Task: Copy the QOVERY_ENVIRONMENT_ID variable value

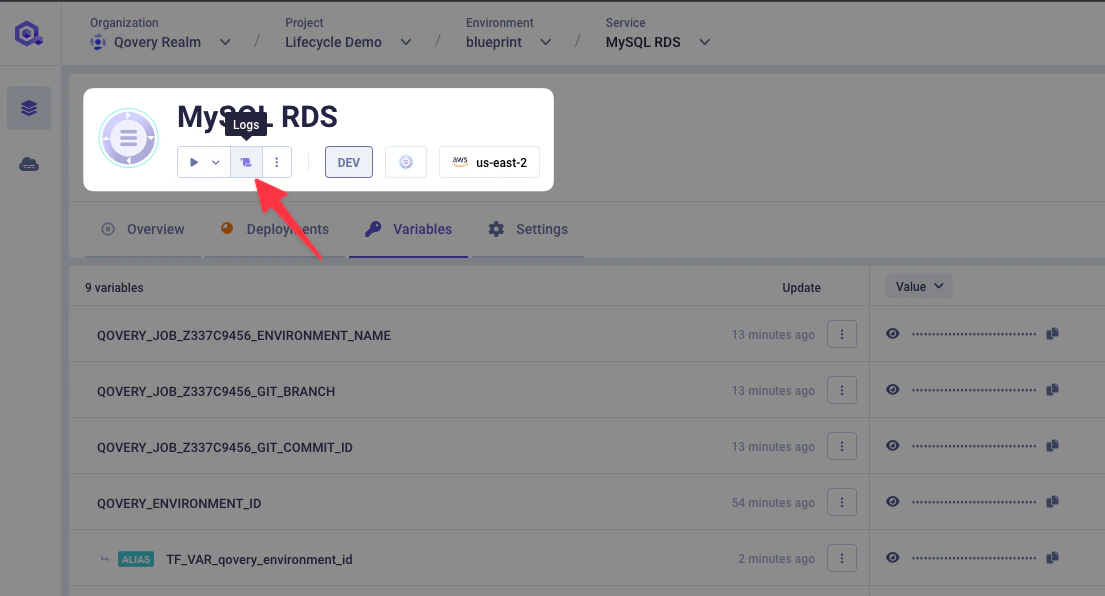Action: [x=1052, y=501]
